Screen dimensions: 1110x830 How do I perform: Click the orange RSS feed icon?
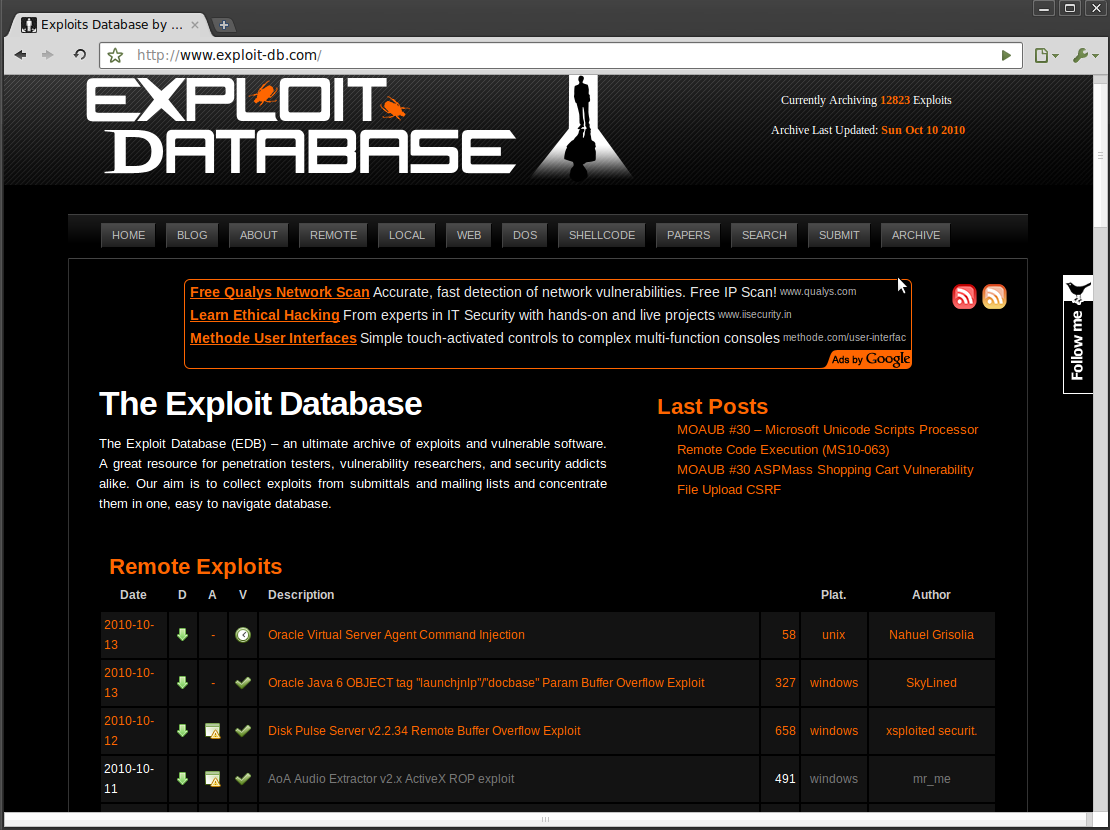coord(994,297)
